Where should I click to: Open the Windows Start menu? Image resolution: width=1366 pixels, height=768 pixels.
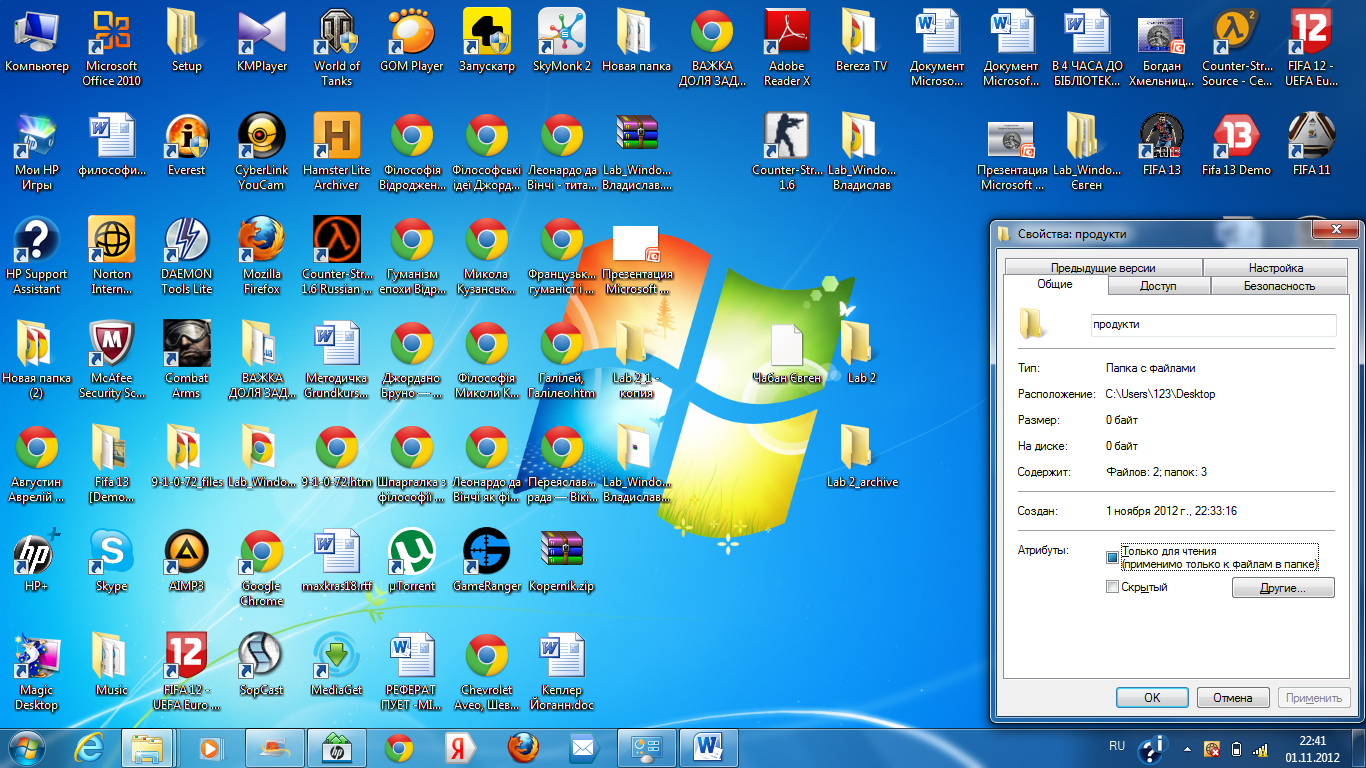[x=27, y=747]
